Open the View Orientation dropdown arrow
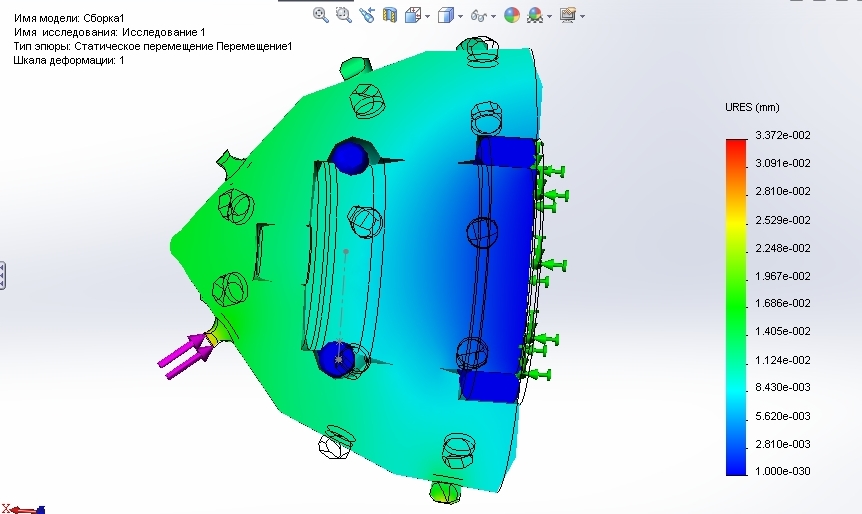862x514 pixels. (427, 16)
